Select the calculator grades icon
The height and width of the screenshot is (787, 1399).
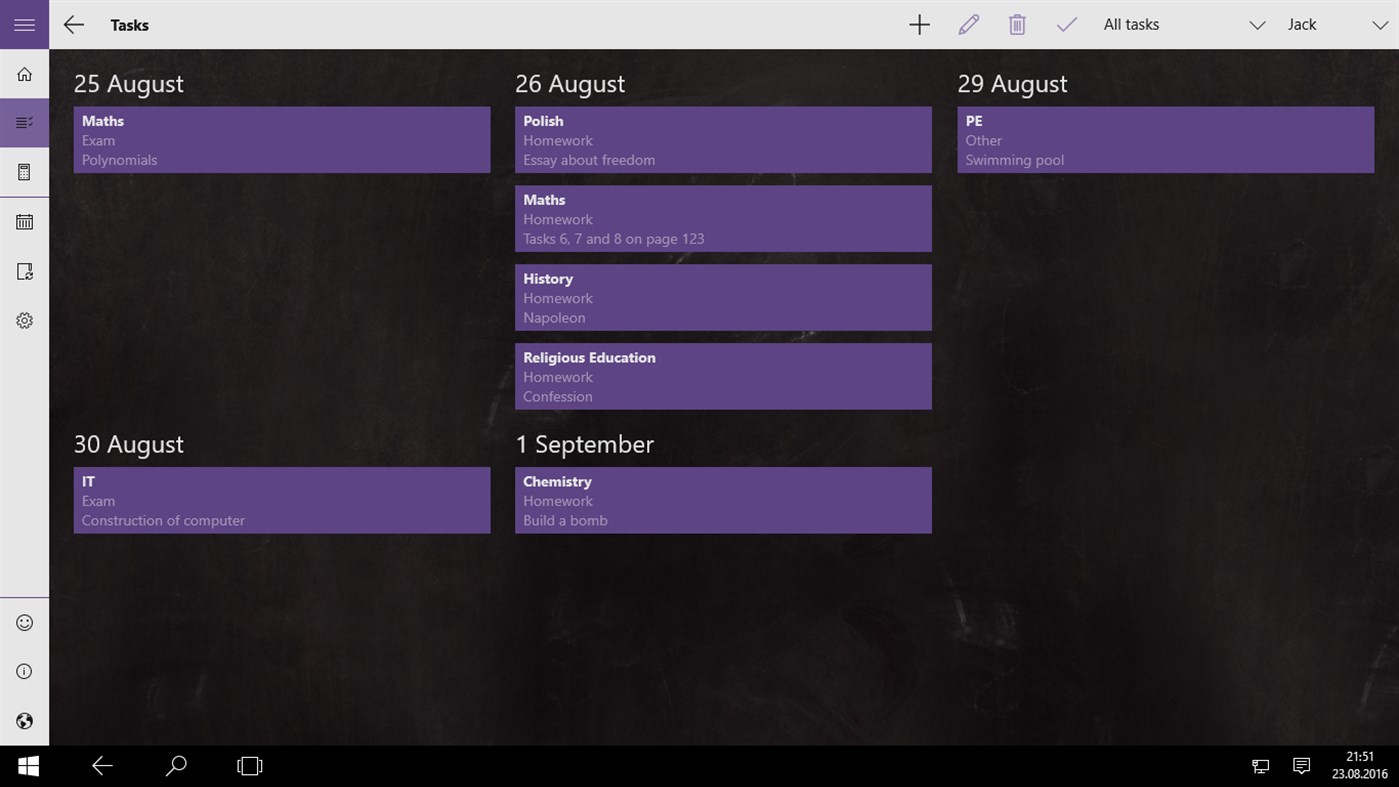tap(24, 171)
